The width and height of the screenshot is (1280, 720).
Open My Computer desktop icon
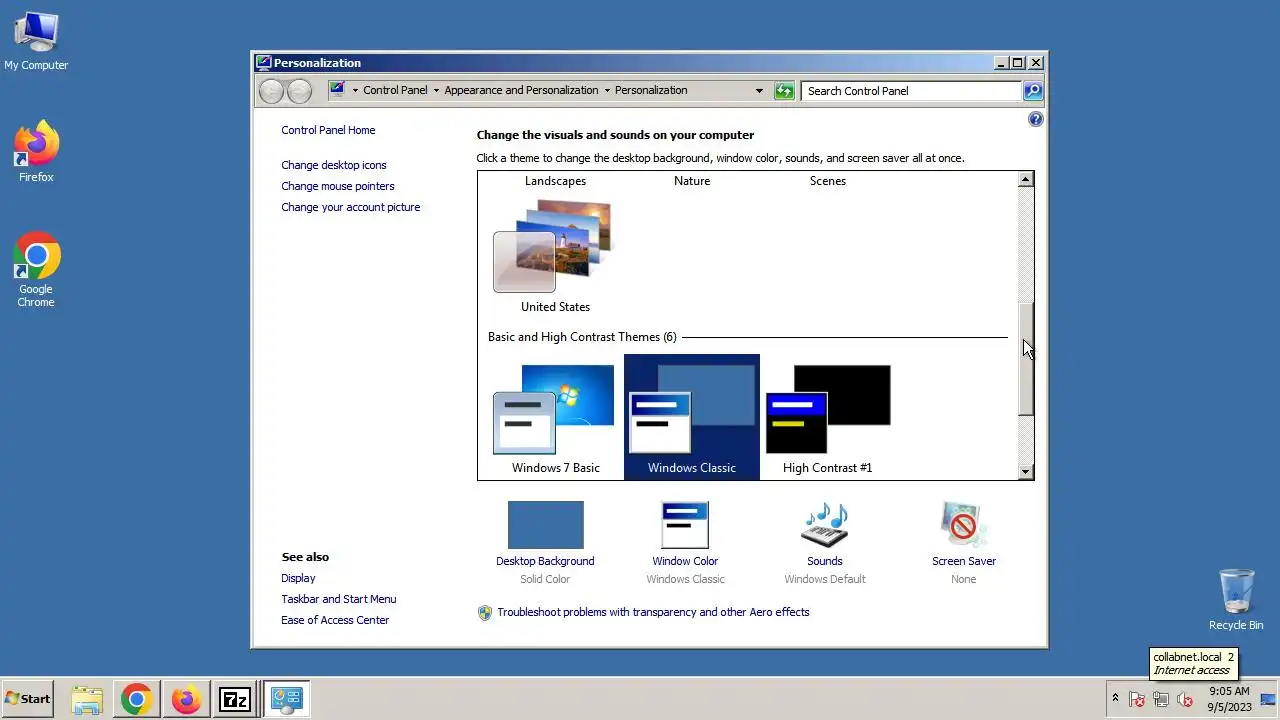(x=36, y=41)
